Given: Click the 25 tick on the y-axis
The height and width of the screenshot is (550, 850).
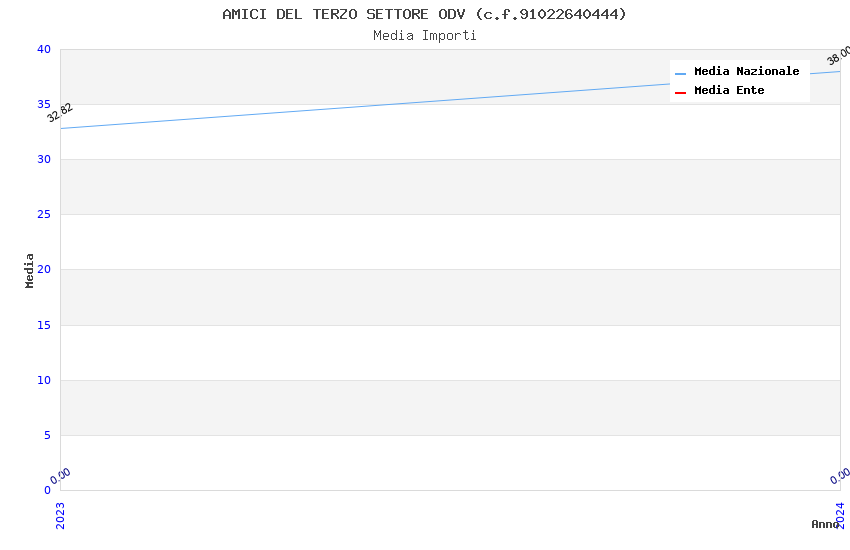Looking at the screenshot, I should click(x=44, y=215).
